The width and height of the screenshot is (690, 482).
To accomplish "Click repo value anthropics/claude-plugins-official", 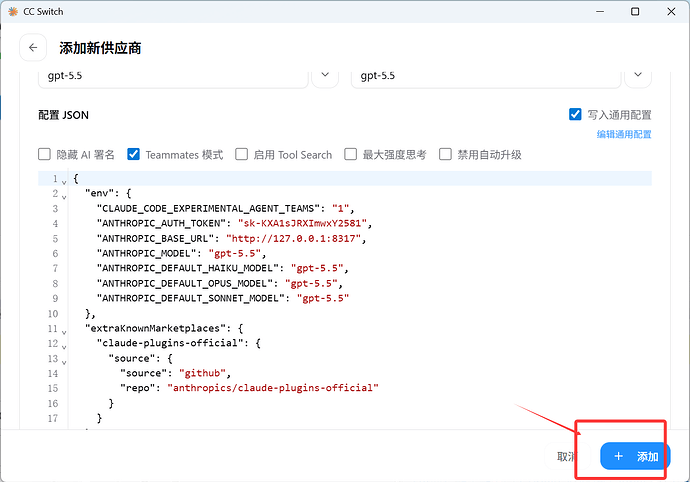I will tap(273, 388).
